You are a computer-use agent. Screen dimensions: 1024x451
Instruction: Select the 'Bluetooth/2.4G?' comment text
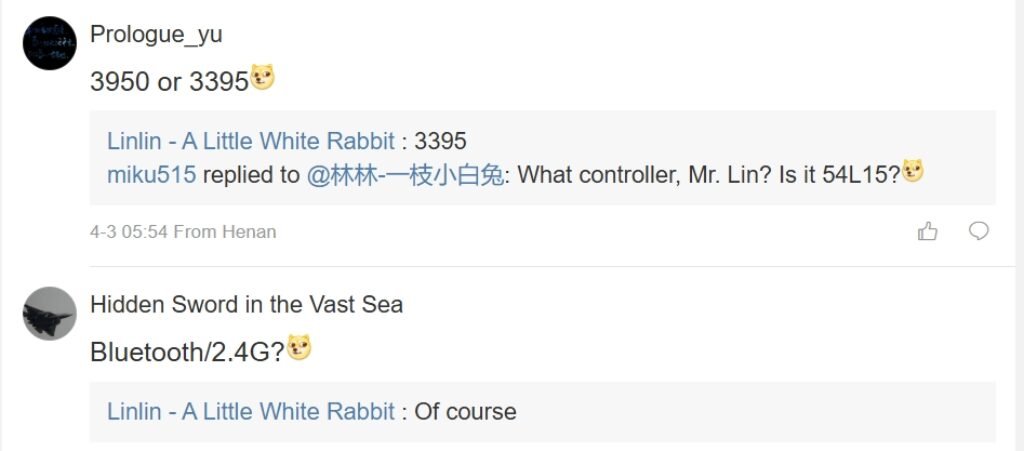coord(187,352)
